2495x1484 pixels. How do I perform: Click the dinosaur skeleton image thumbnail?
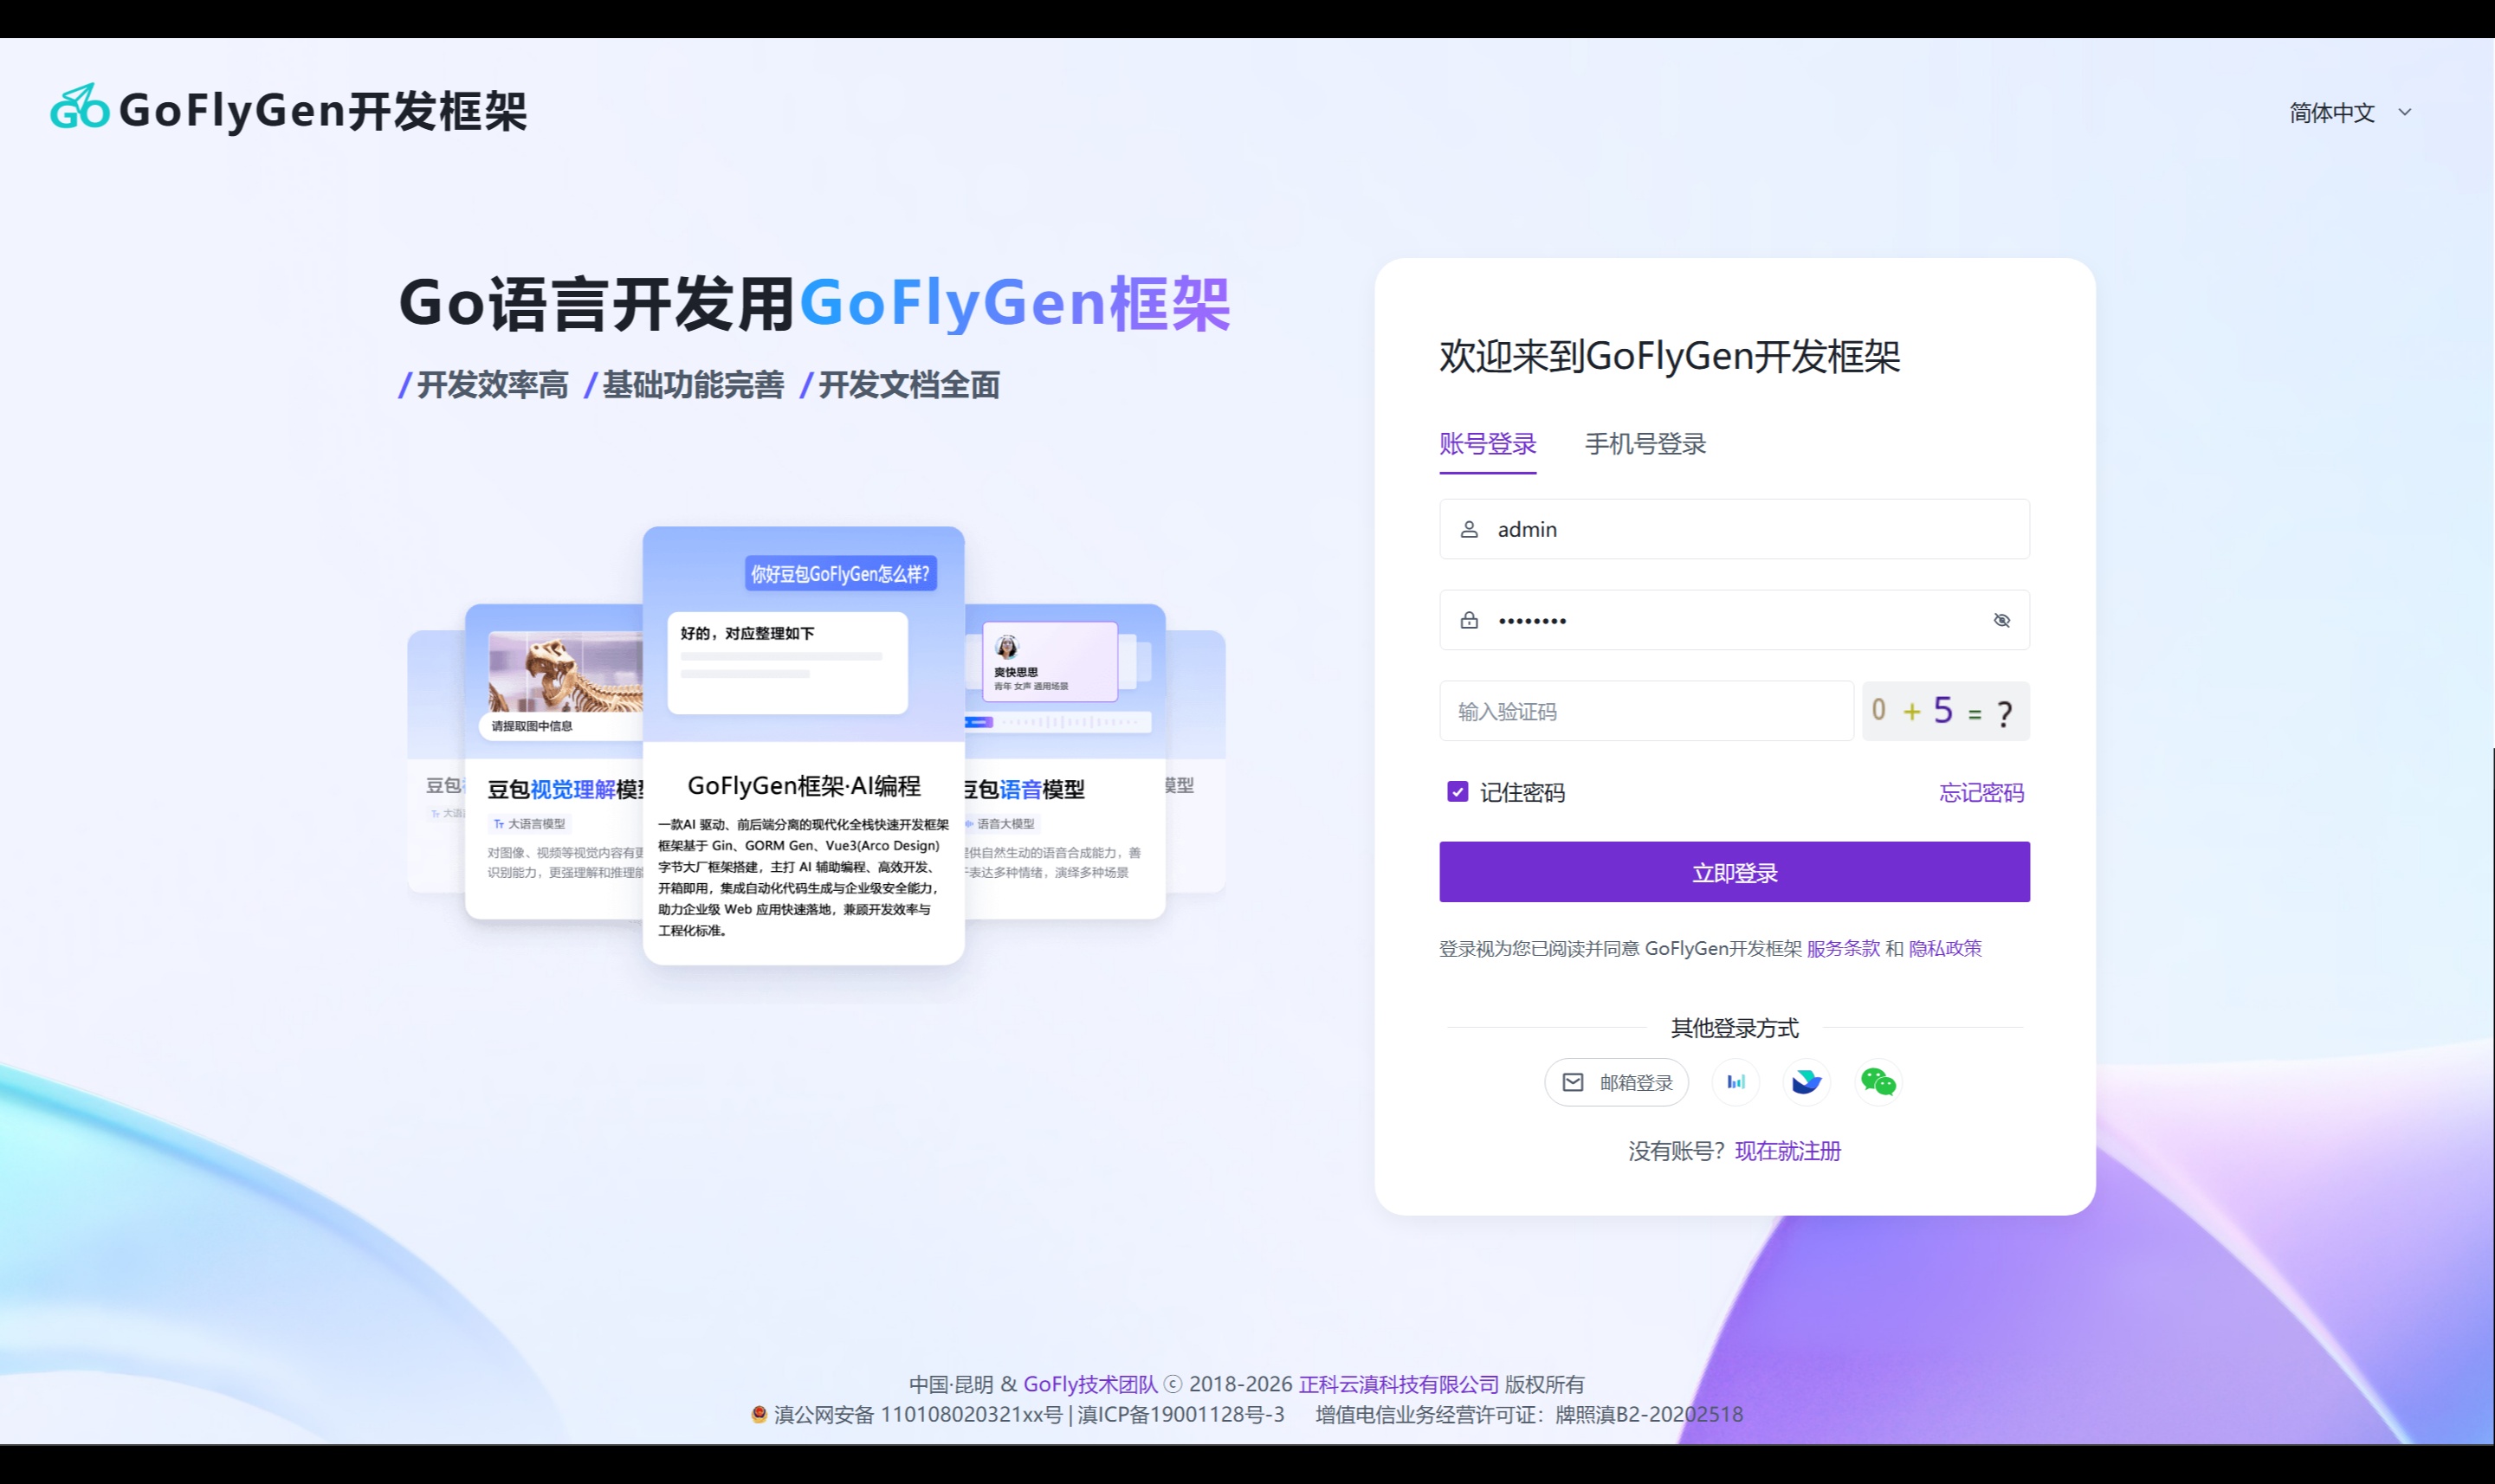pyautogui.click(x=566, y=673)
